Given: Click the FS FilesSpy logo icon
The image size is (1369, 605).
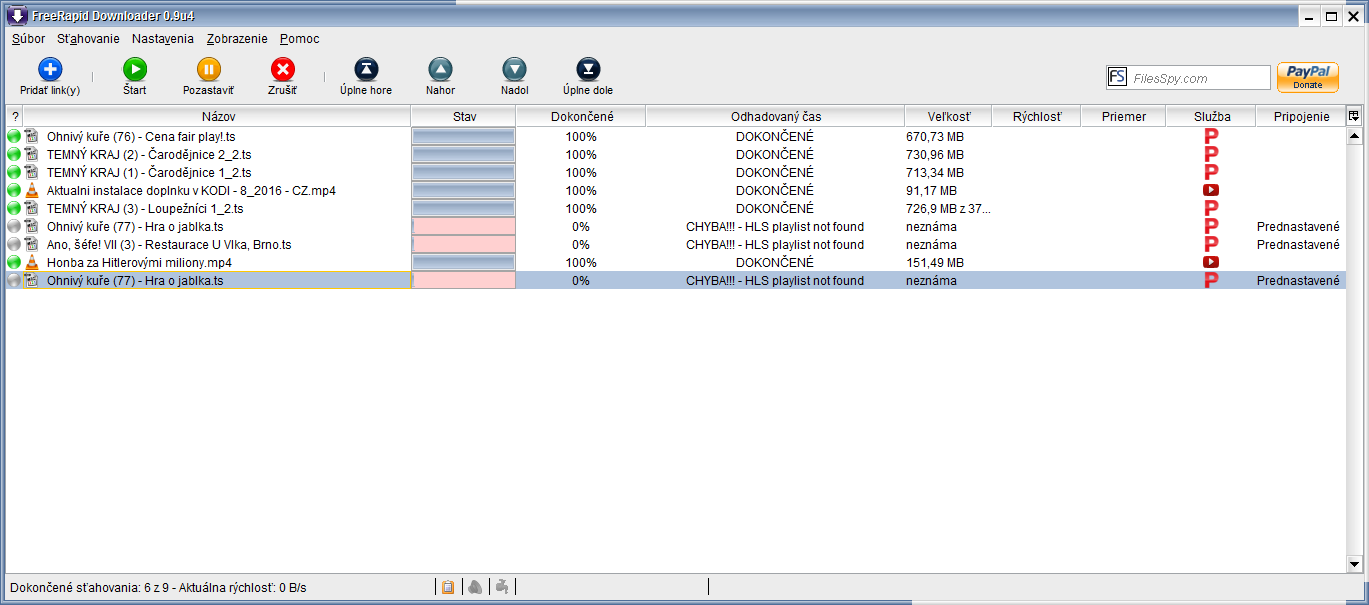Looking at the screenshot, I should [1117, 78].
